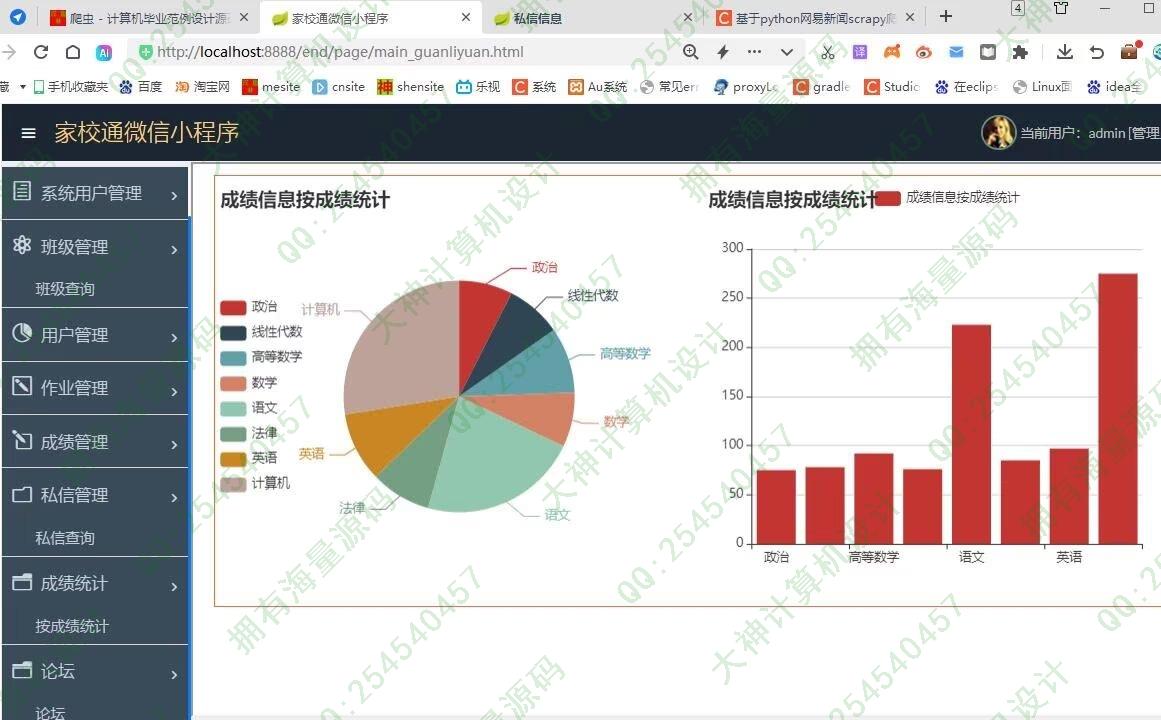Open the mesite bookmark
Image resolution: width=1161 pixels, height=720 pixels.
[x=271, y=87]
